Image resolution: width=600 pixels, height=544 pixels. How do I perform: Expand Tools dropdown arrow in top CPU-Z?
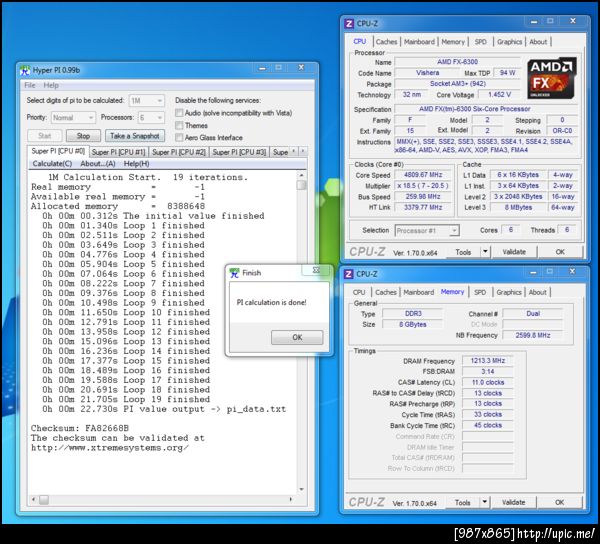pos(485,252)
